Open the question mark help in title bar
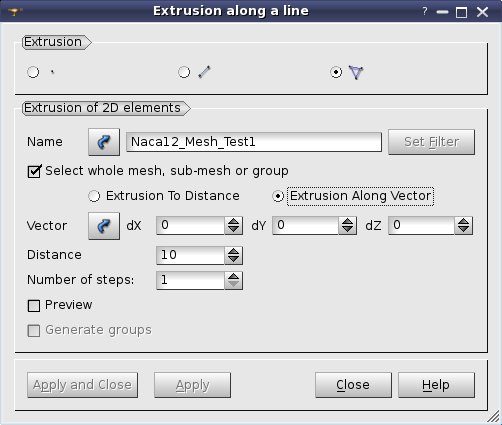Screen dimensions: 502x425 coord(424,12)
